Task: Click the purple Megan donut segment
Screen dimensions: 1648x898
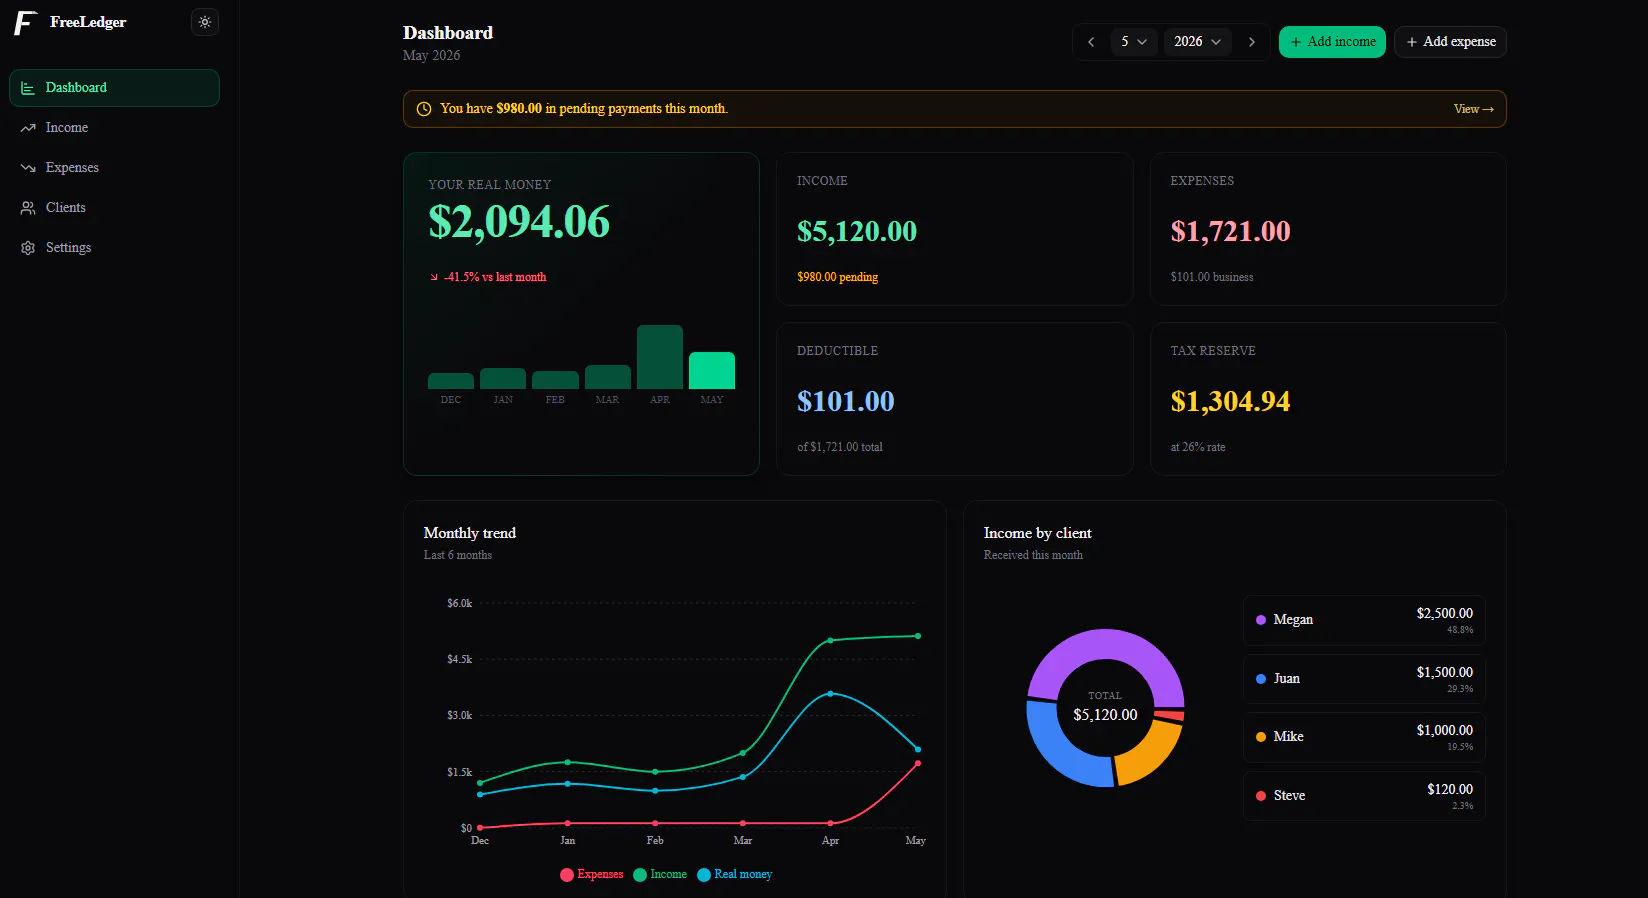Action: [x=1105, y=644]
